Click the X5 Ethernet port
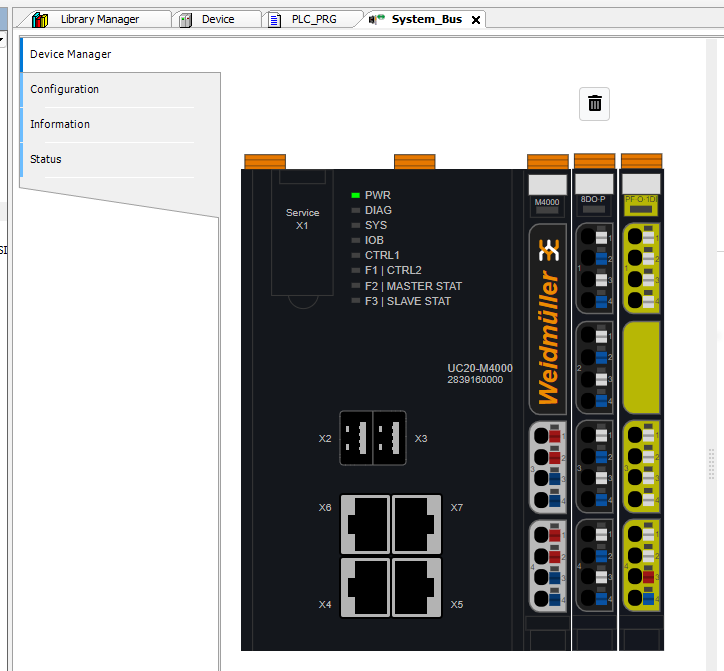This screenshot has width=724, height=671. click(x=416, y=587)
